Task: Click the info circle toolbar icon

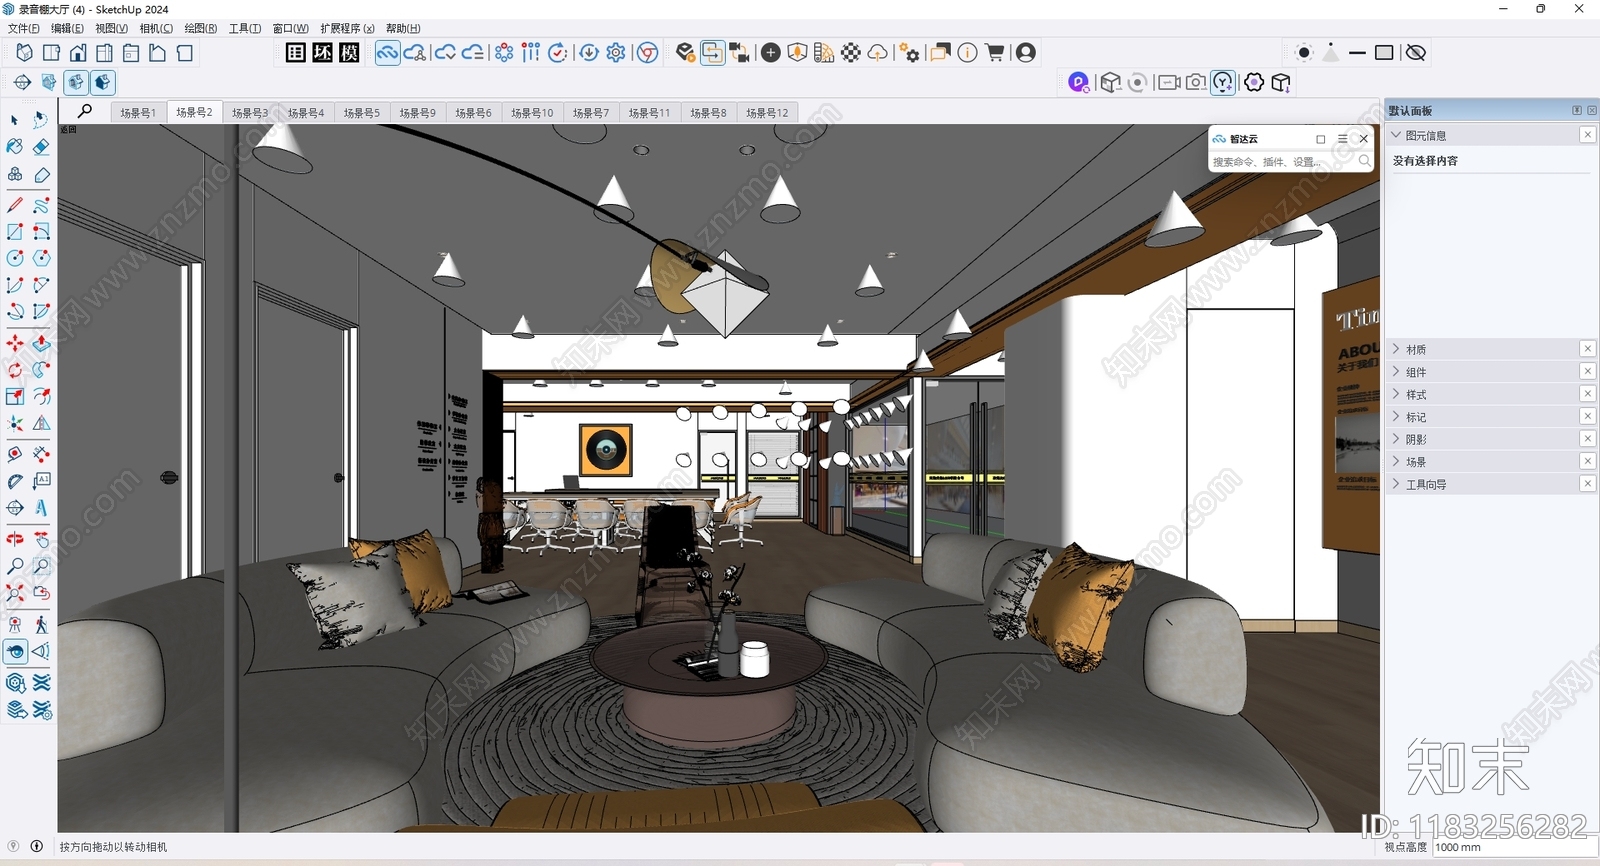Action: [968, 53]
